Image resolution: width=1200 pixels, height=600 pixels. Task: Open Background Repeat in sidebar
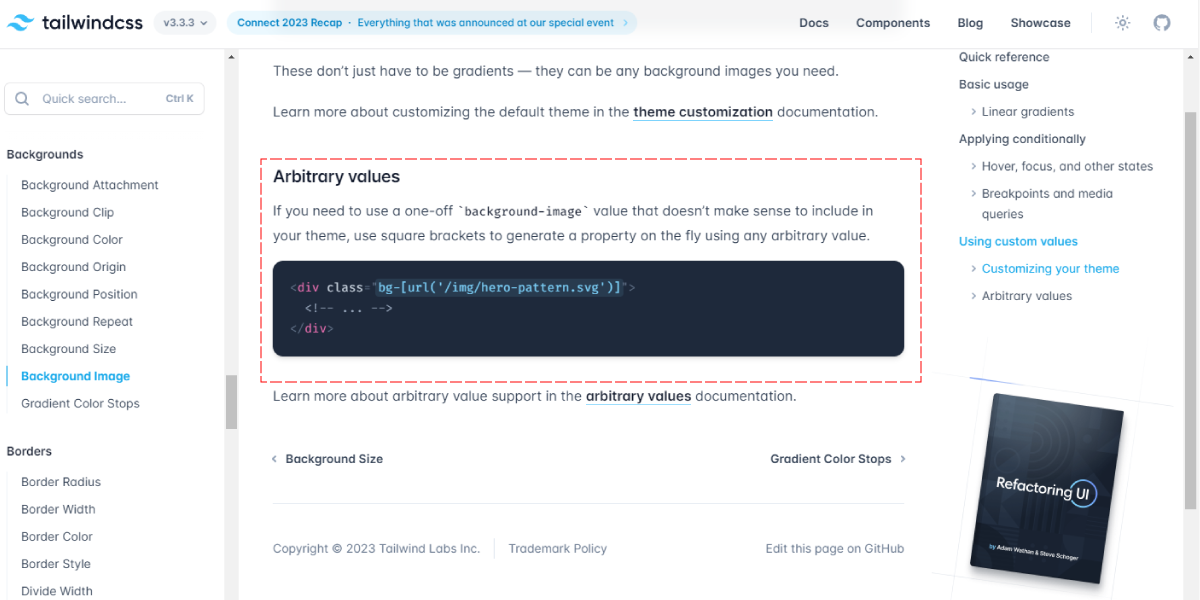[x=77, y=322]
